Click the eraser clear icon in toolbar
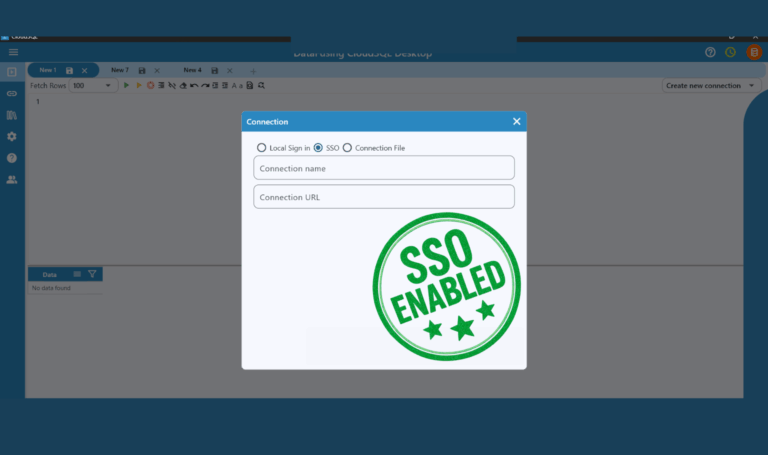Image resolution: width=768 pixels, height=455 pixels. (183, 85)
